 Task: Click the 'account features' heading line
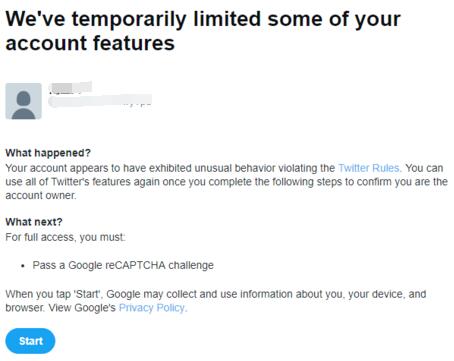(x=90, y=43)
